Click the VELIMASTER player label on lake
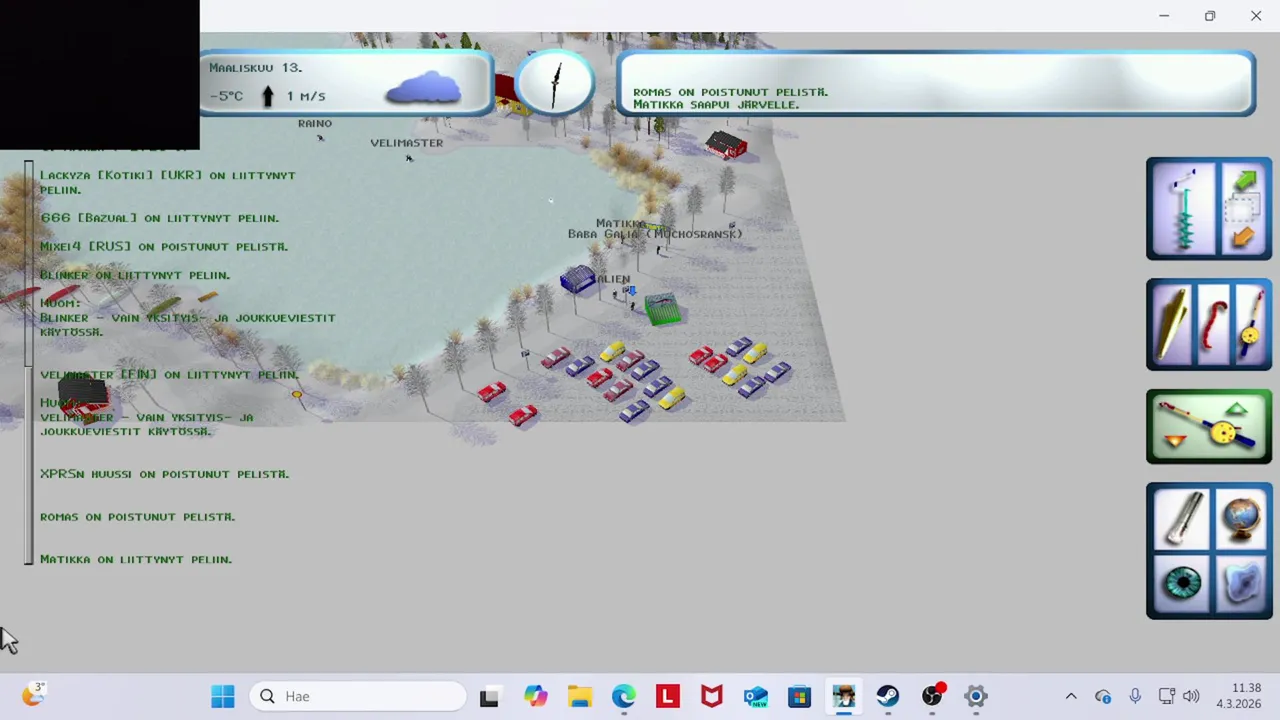1280x720 pixels. [406, 143]
